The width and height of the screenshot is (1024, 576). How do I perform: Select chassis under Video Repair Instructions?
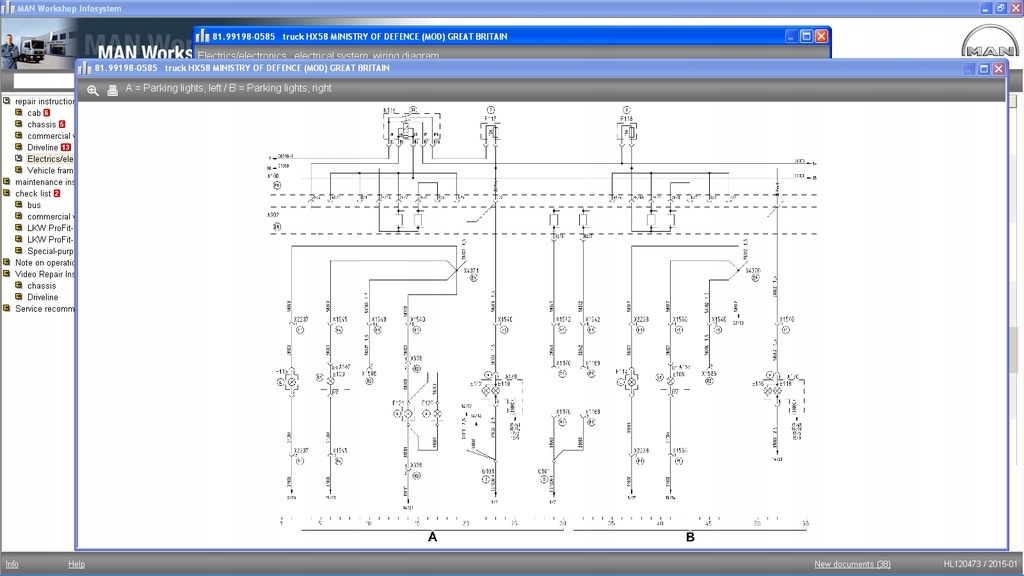[x=41, y=286]
